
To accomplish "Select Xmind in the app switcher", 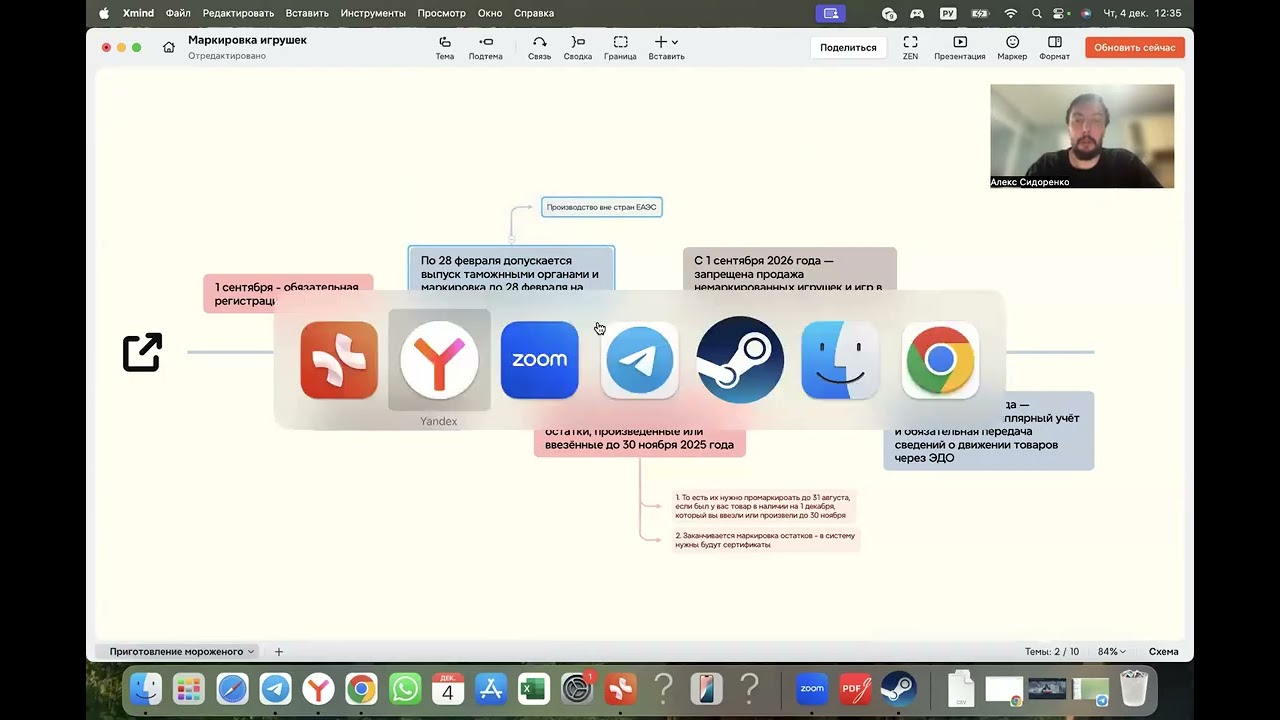I will (339, 360).
